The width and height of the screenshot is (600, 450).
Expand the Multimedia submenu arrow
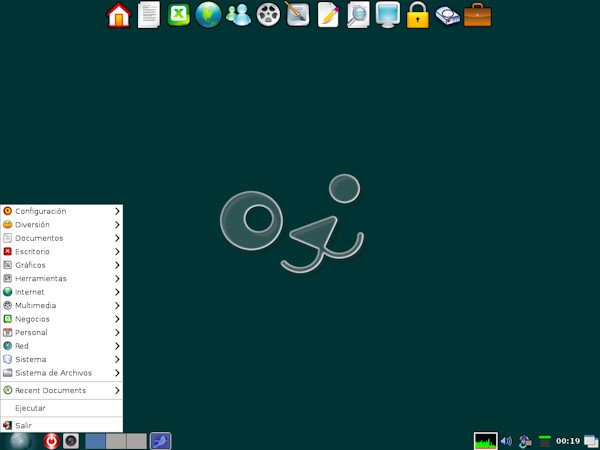(x=117, y=305)
